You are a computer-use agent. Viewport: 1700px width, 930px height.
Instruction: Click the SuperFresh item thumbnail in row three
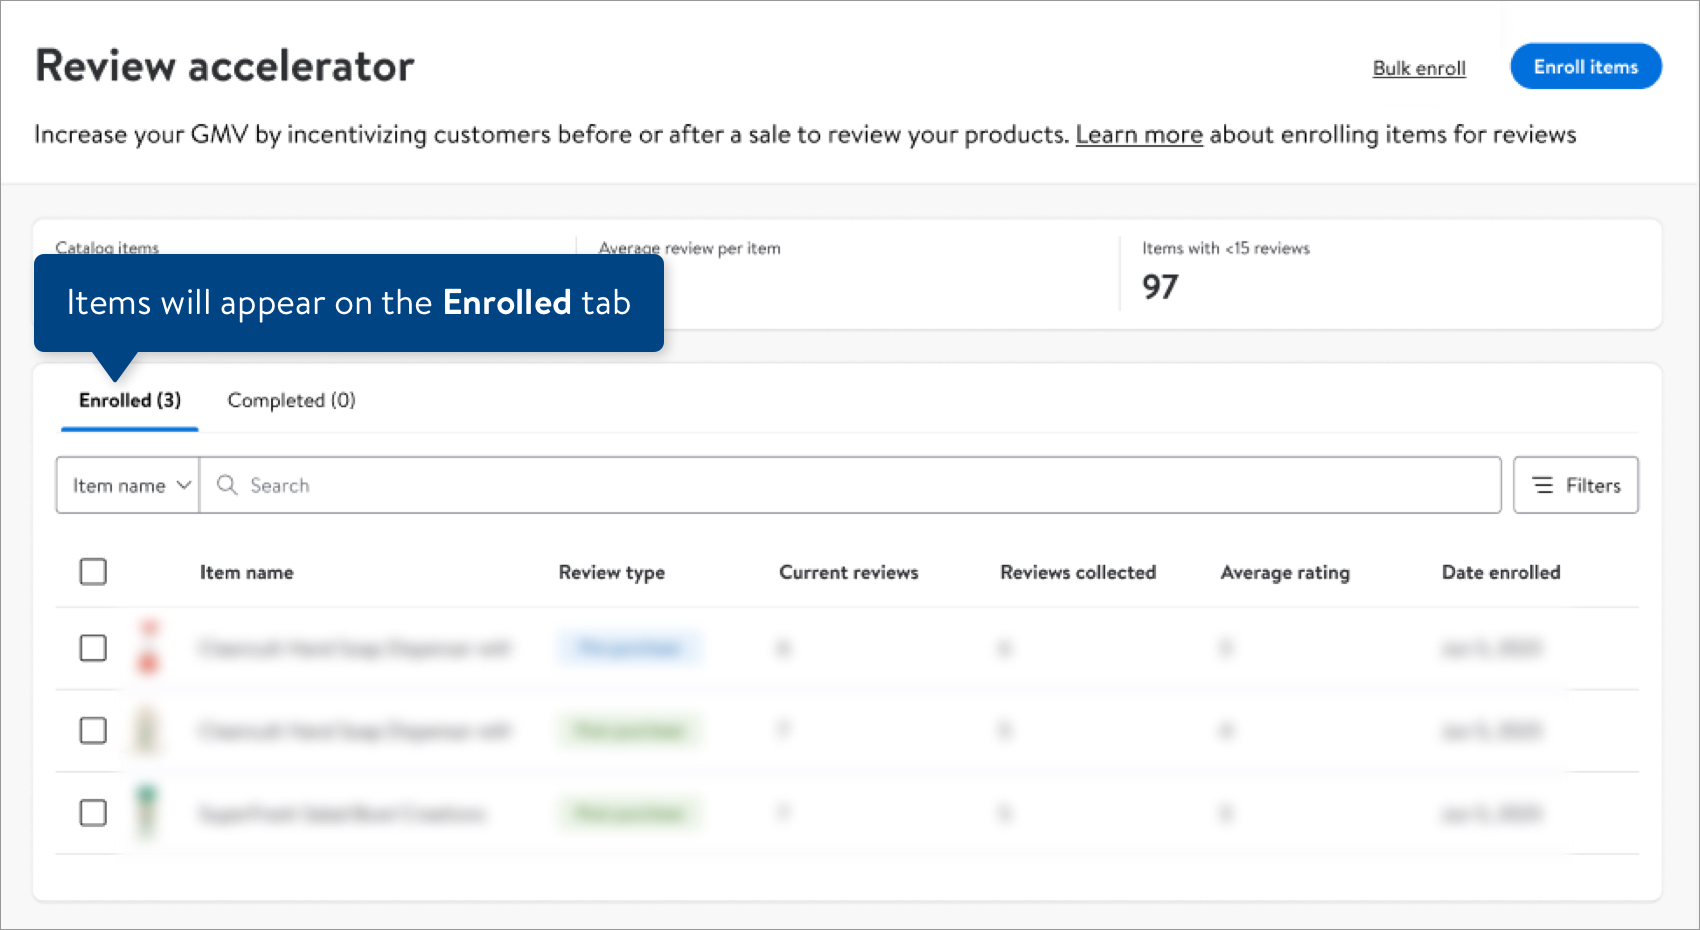(148, 813)
